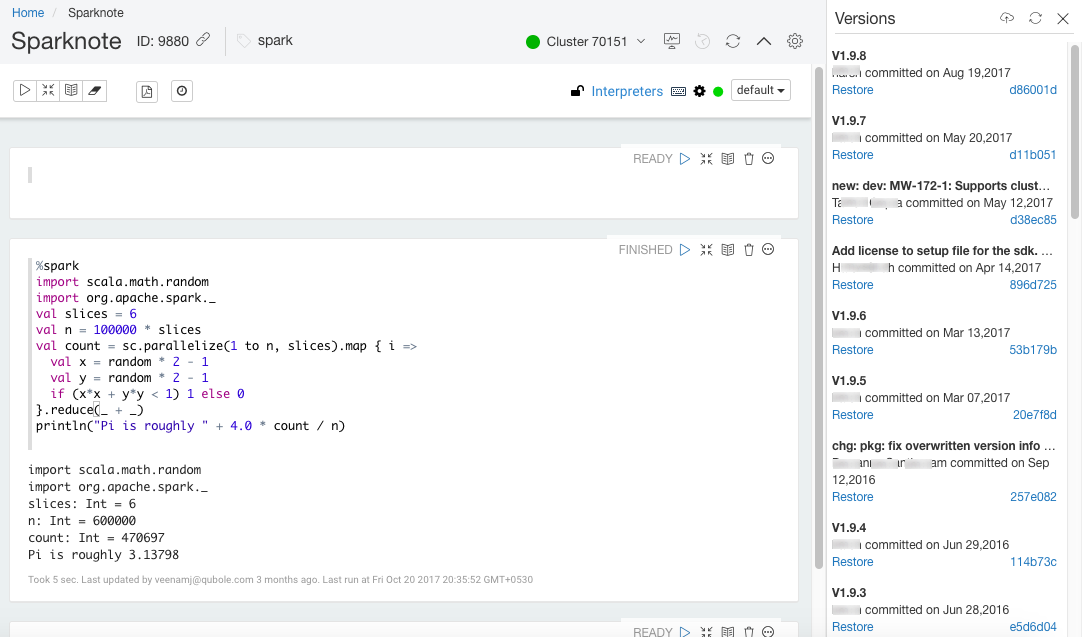Run the FINISHED spark paragraph

pyautogui.click(x=685, y=250)
